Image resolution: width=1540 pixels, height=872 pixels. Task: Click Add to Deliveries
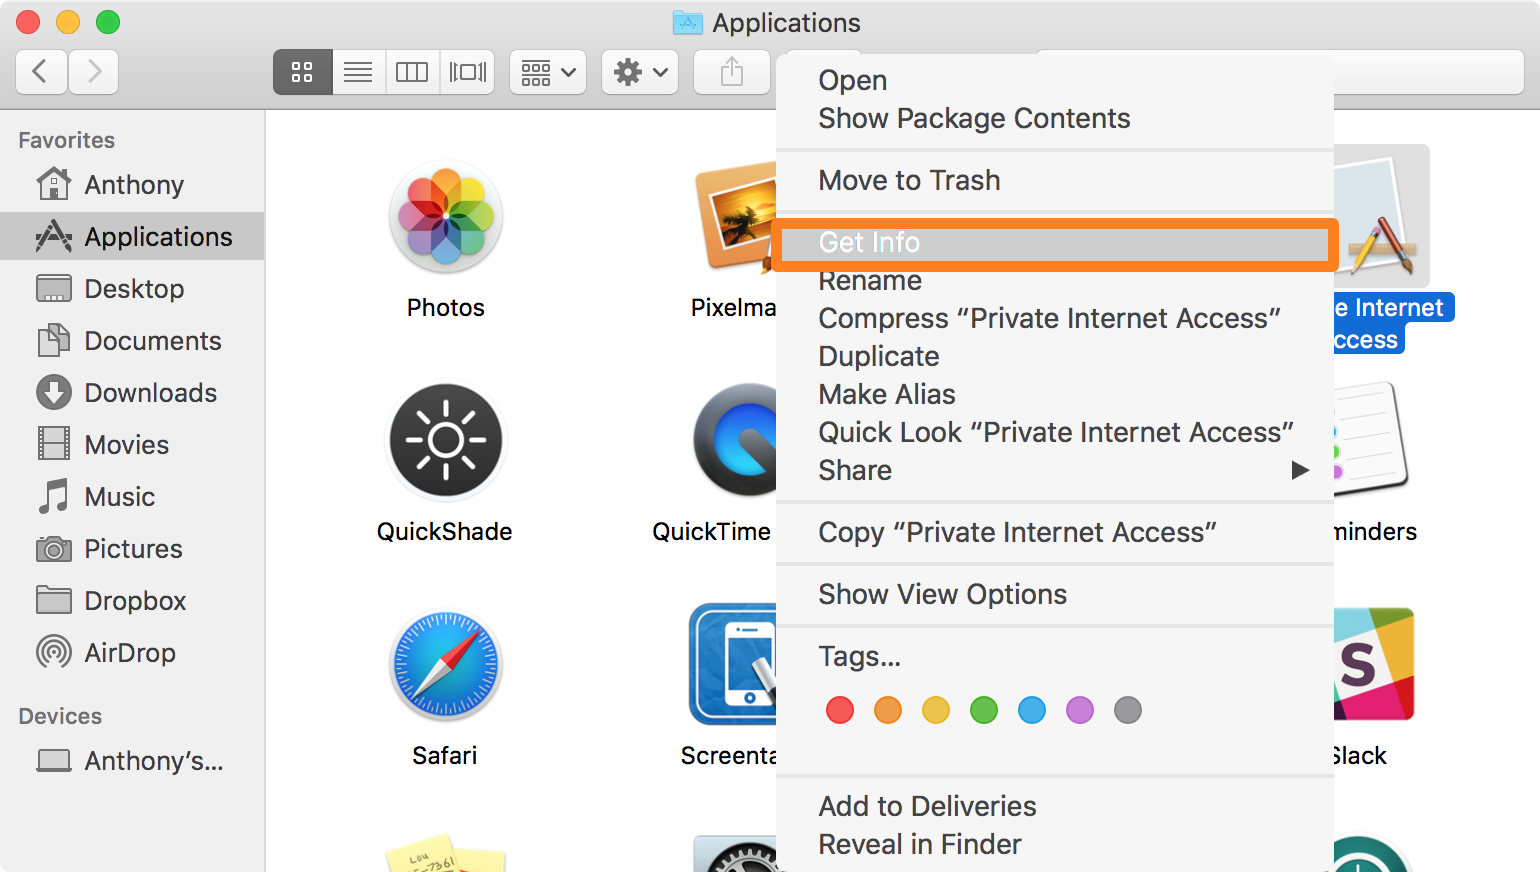(x=926, y=806)
